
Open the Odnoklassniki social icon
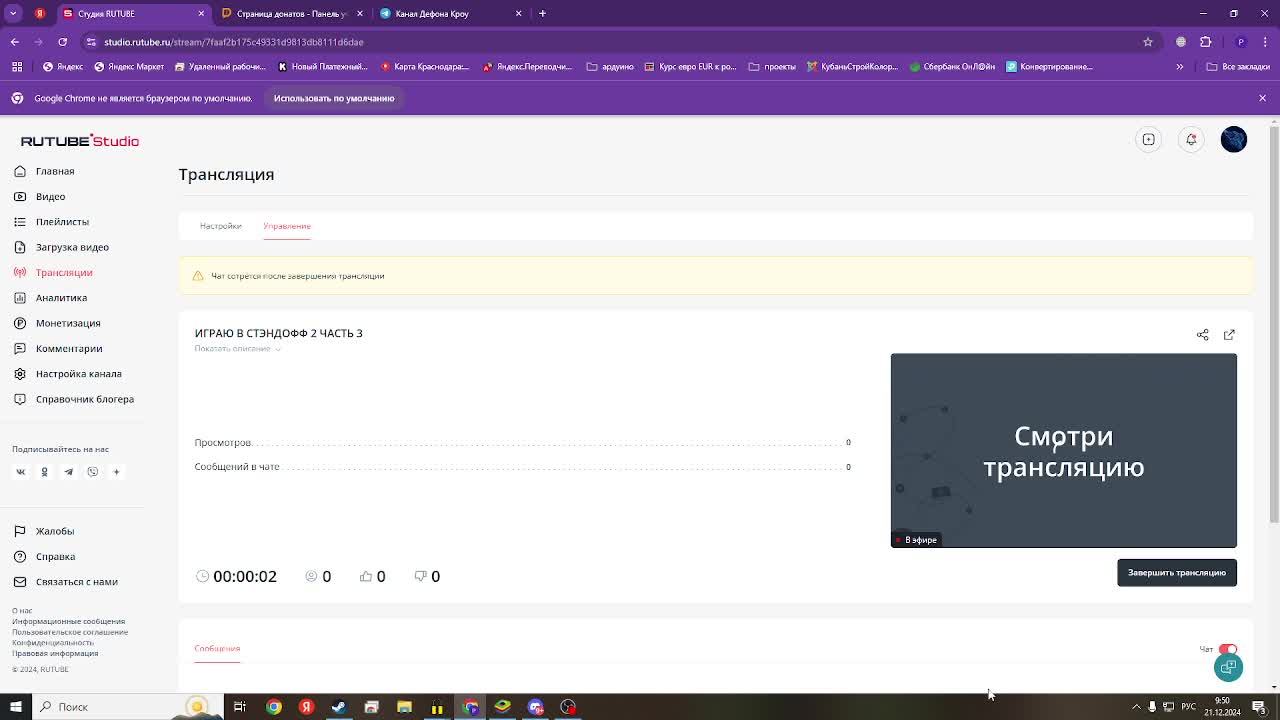(44, 472)
